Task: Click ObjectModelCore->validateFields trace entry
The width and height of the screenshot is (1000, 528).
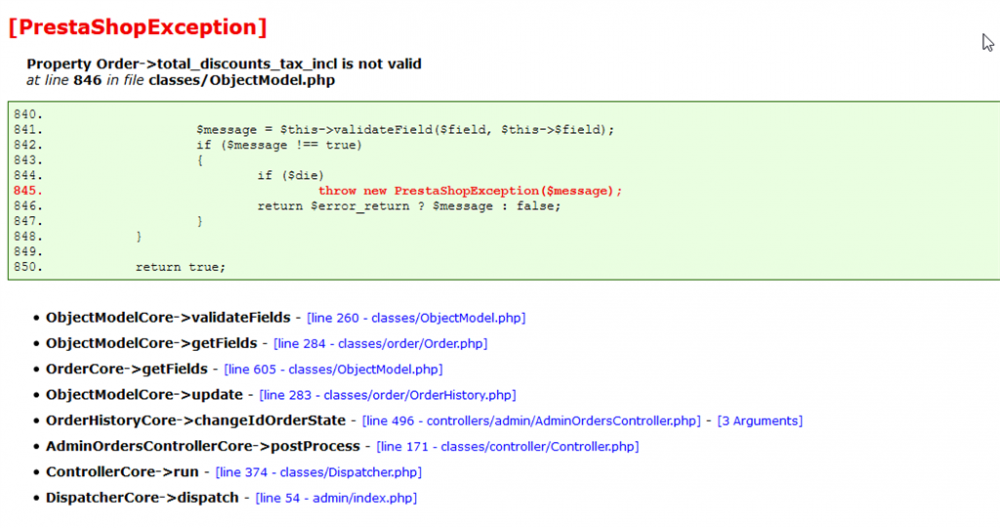Action: (x=168, y=318)
